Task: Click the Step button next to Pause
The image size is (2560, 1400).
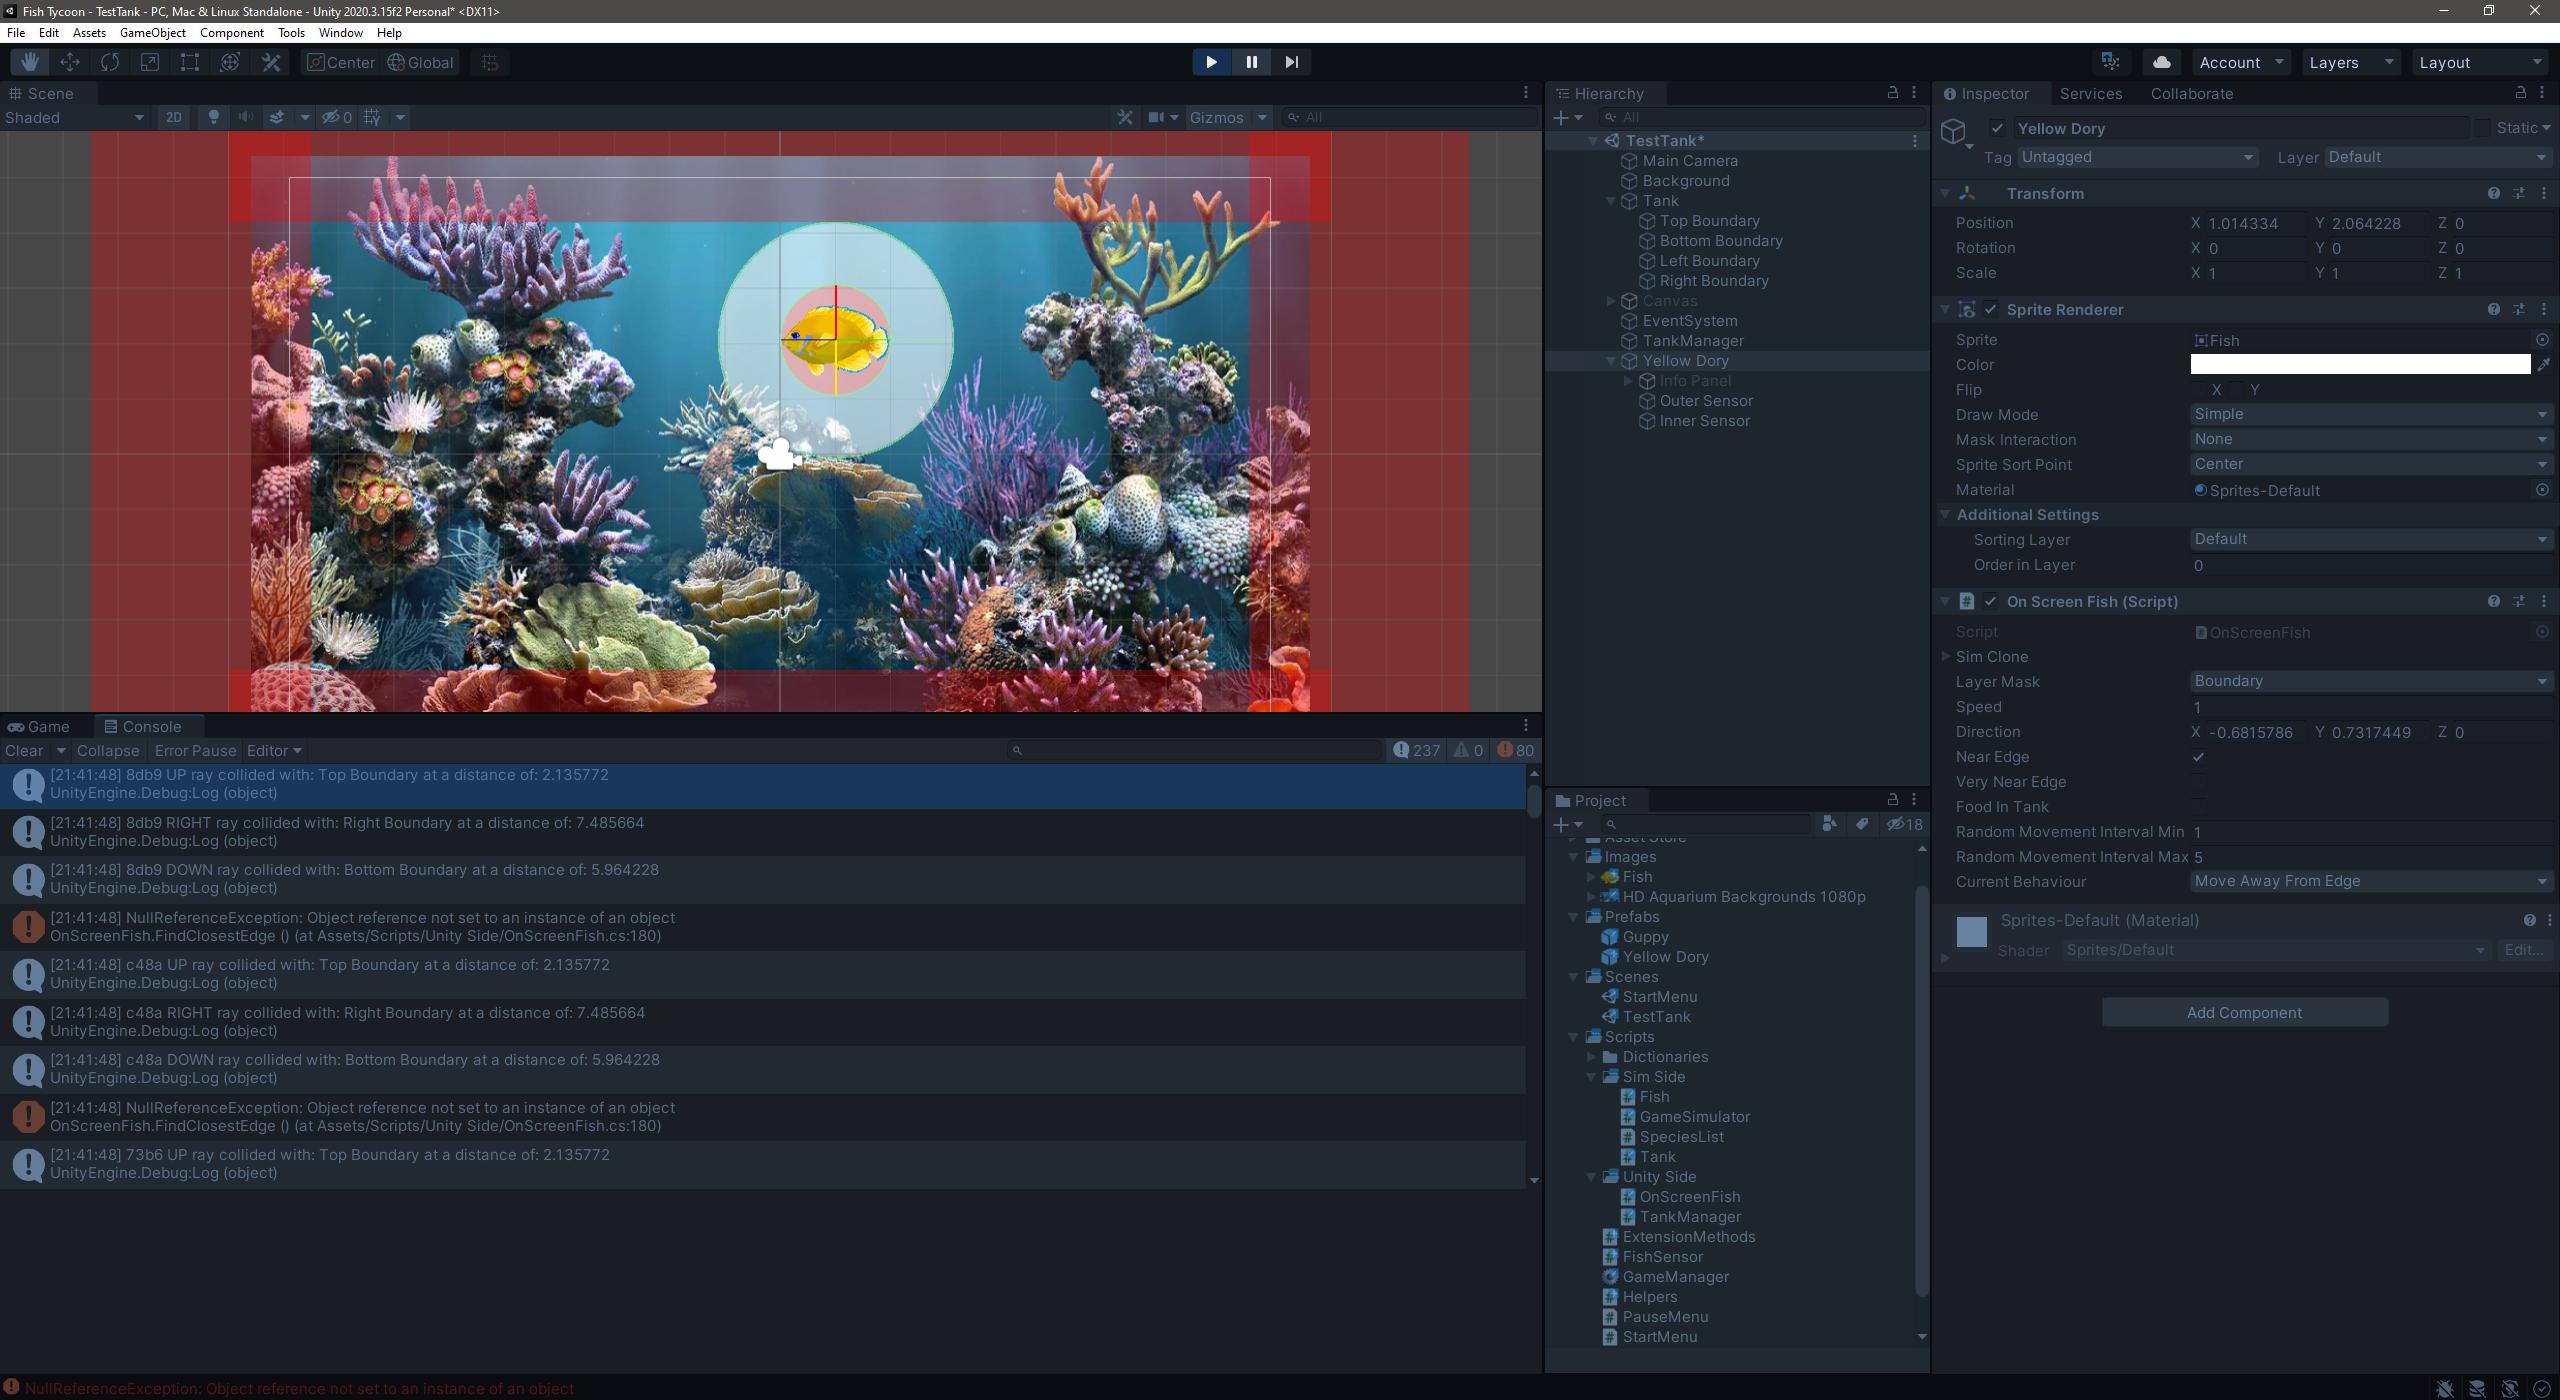Action: click(x=1291, y=62)
